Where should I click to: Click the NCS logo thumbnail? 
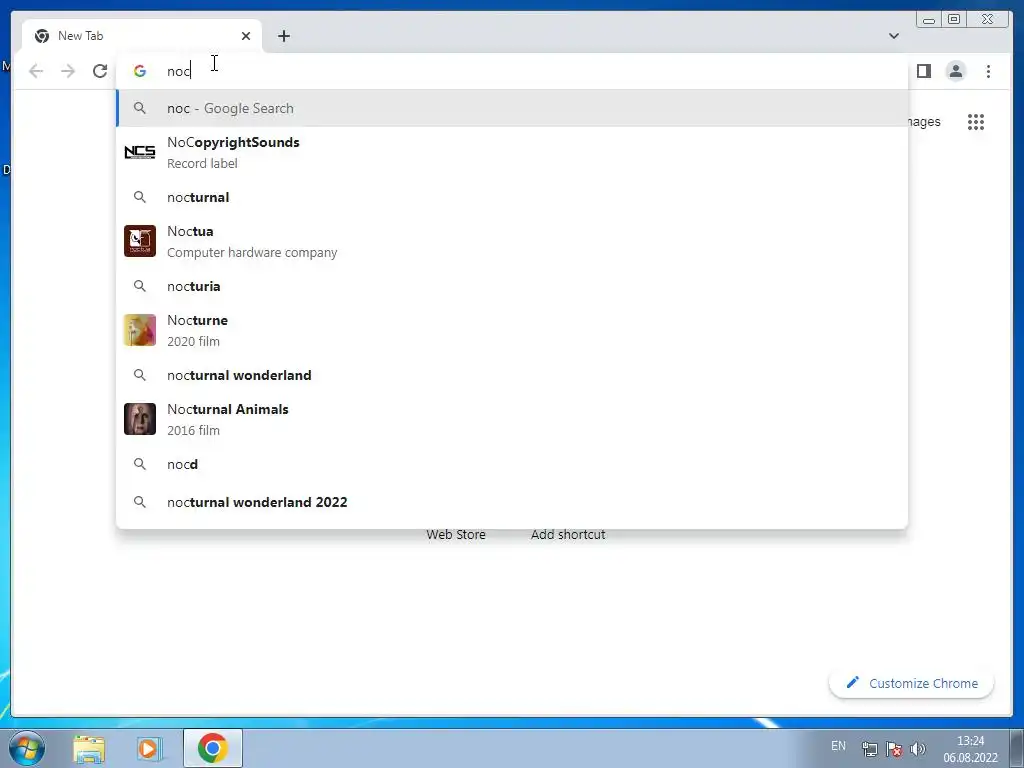pyautogui.click(x=140, y=153)
